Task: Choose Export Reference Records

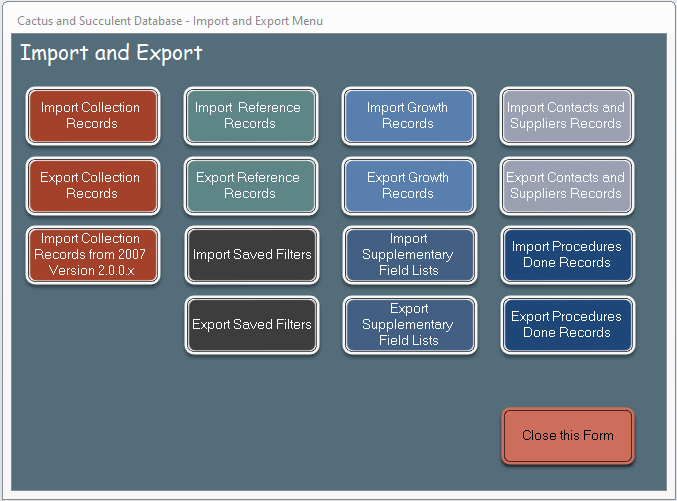Action: (251, 186)
